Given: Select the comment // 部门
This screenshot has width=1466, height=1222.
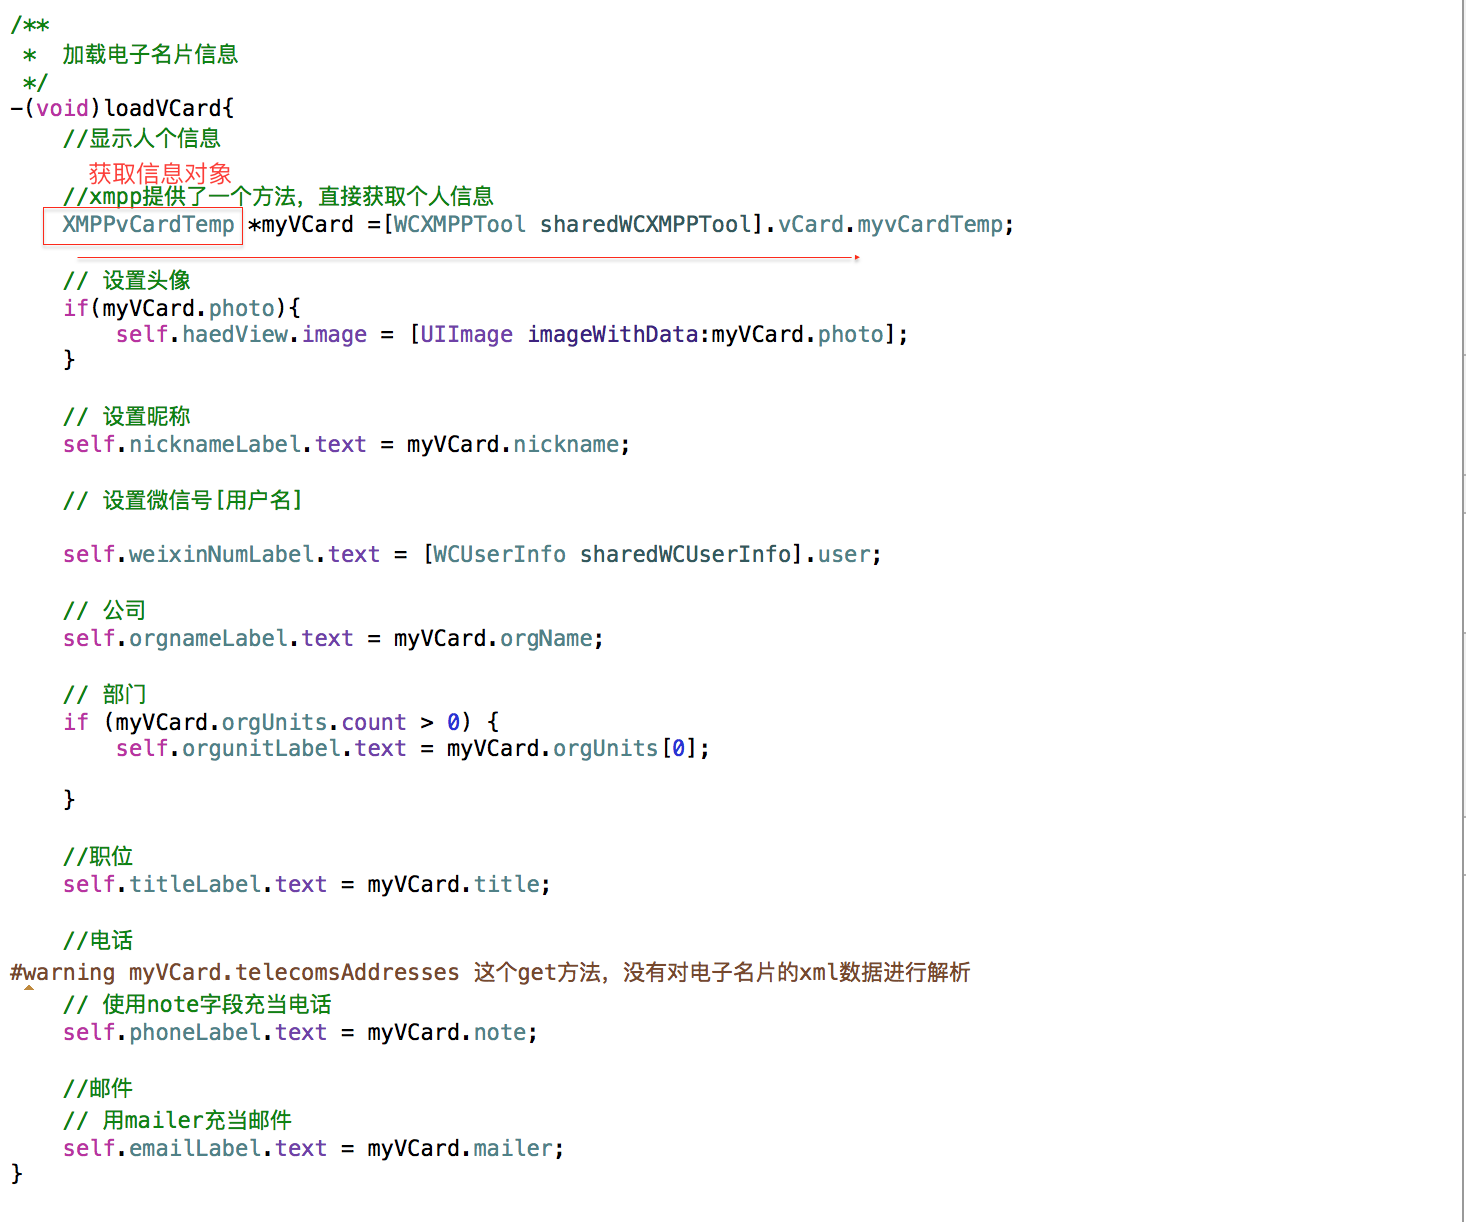Looking at the screenshot, I should (x=105, y=694).
